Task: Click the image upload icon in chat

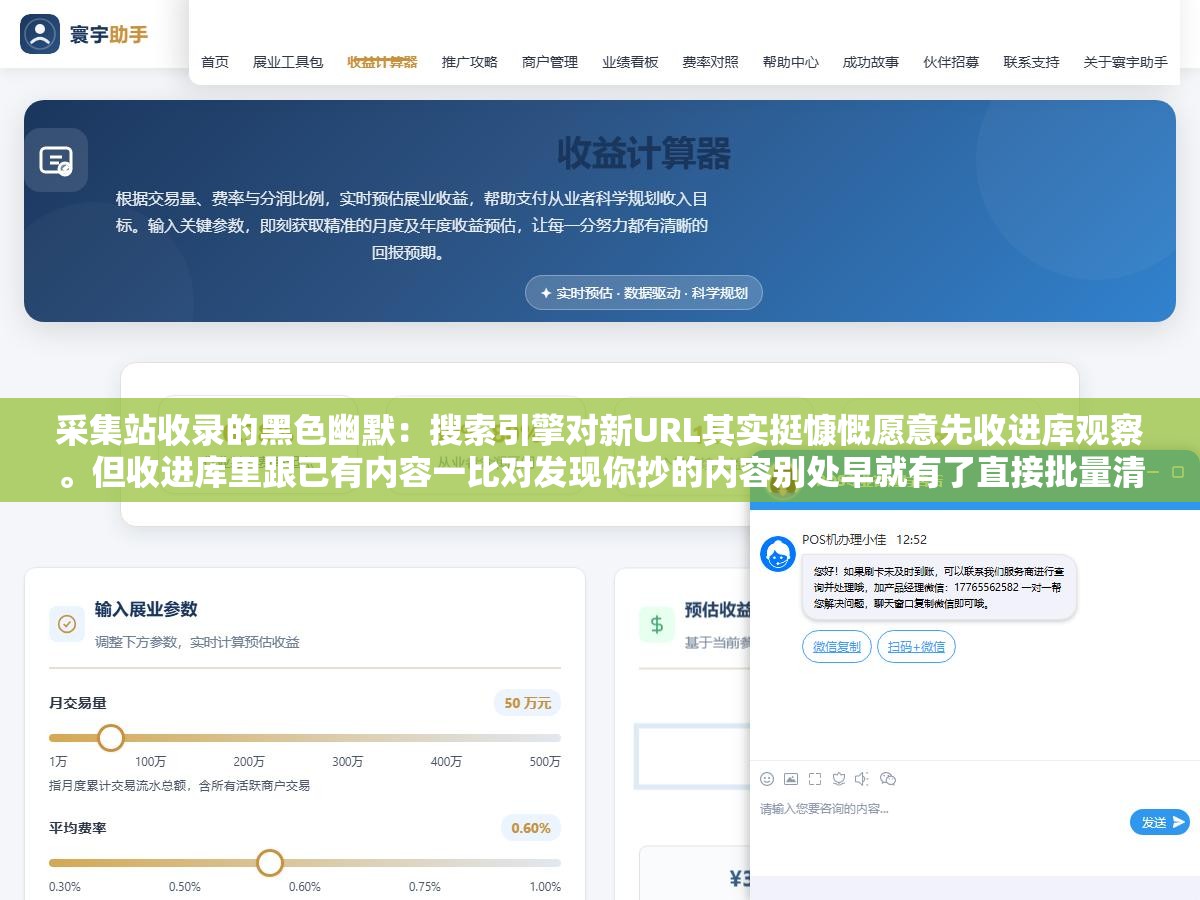Action: pos(791,779)
